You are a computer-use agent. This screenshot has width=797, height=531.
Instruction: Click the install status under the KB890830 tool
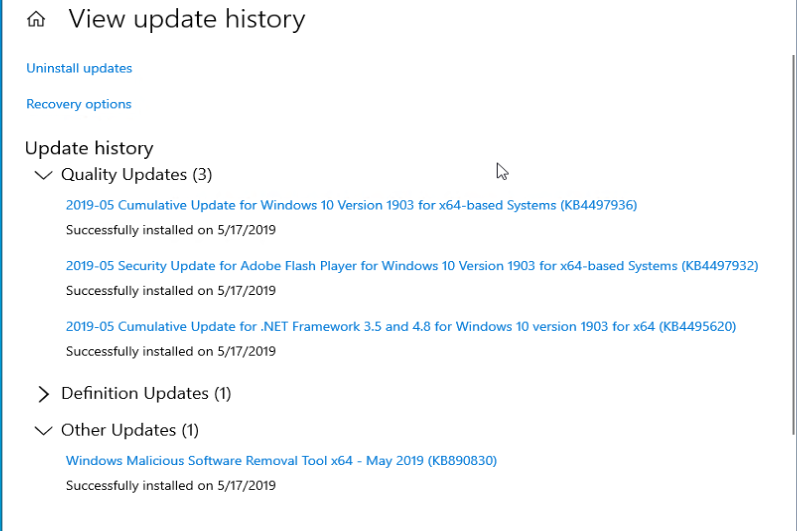(x=171, y=486)
